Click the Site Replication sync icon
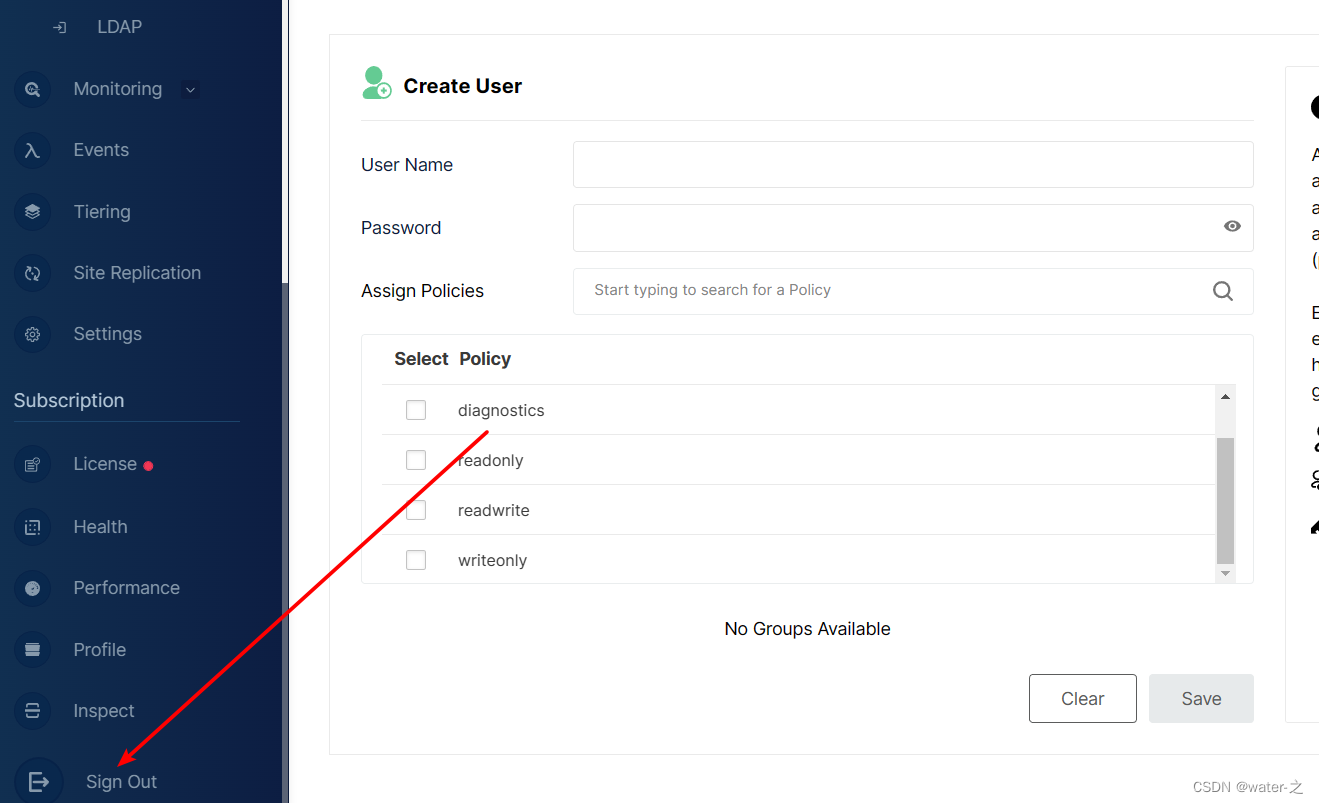 (32, 273)
